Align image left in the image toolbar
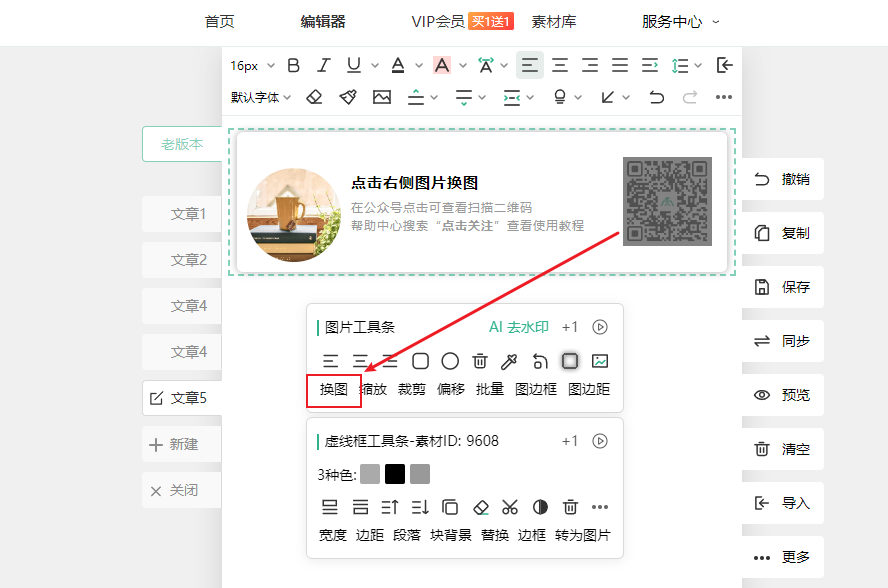Viewport: 888px width, 588px height. (x=330, y=361)
